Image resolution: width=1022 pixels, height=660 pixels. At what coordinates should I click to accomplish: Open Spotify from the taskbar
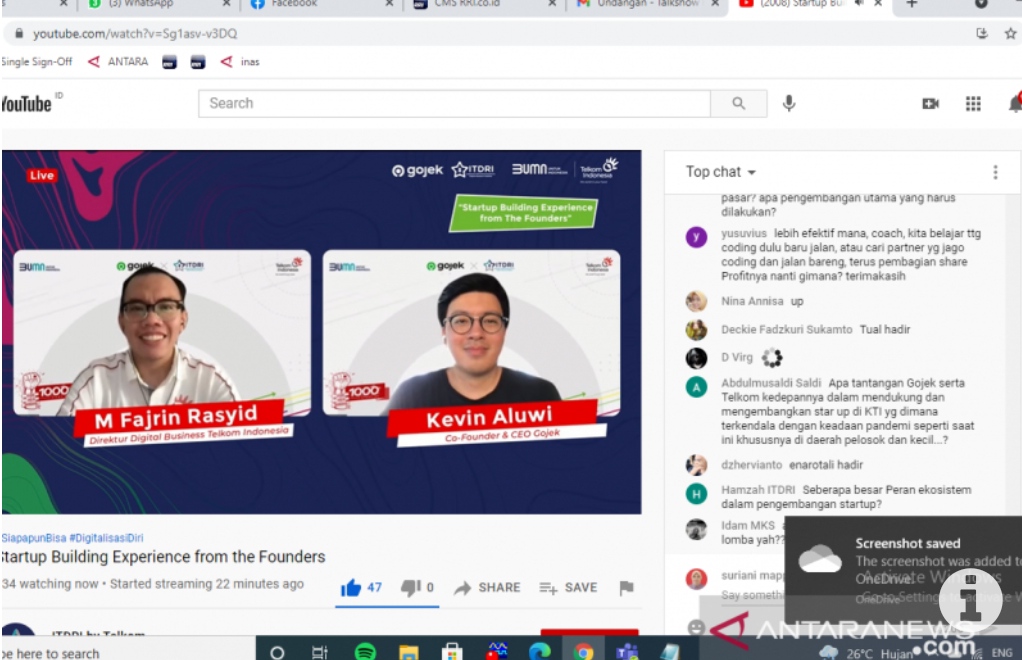pos(365,651)
